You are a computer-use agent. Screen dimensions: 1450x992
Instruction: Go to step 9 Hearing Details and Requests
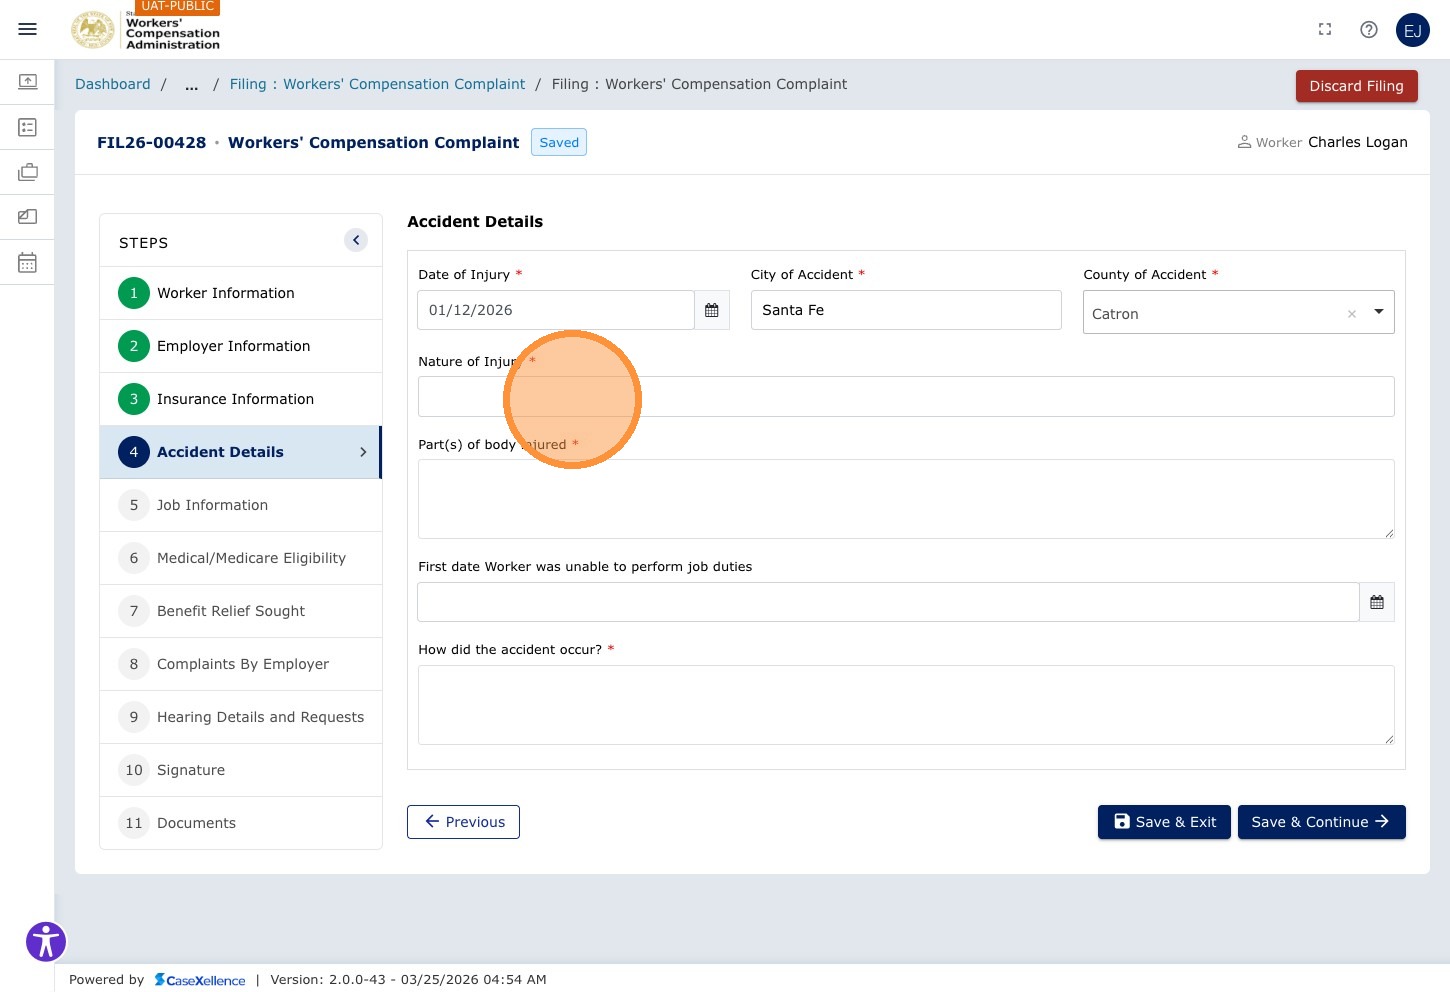tap(241, 717)
